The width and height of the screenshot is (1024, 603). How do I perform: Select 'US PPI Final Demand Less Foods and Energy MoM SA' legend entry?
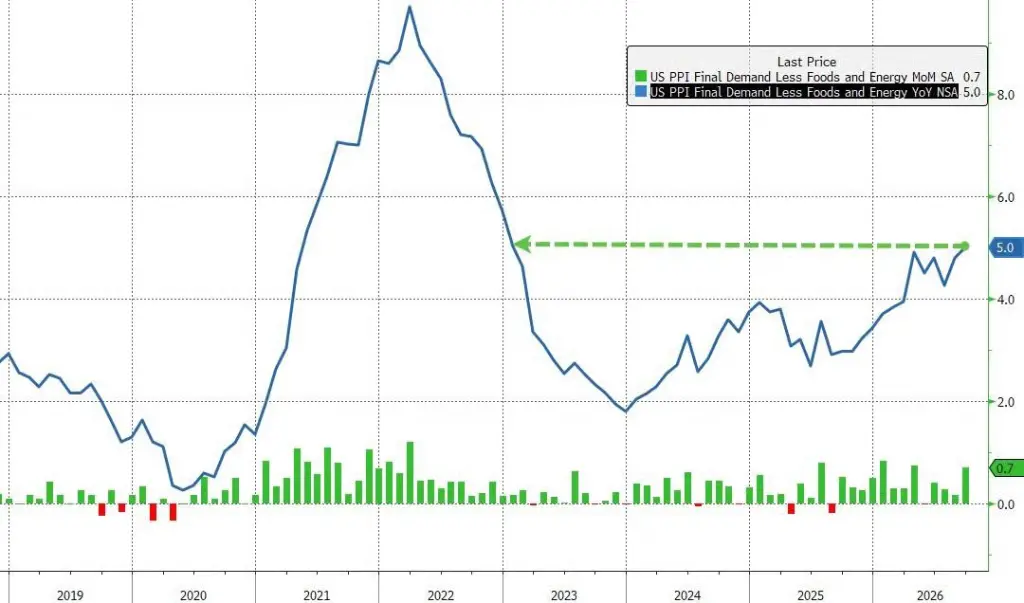pyautogui.click(x=802, y=77)
